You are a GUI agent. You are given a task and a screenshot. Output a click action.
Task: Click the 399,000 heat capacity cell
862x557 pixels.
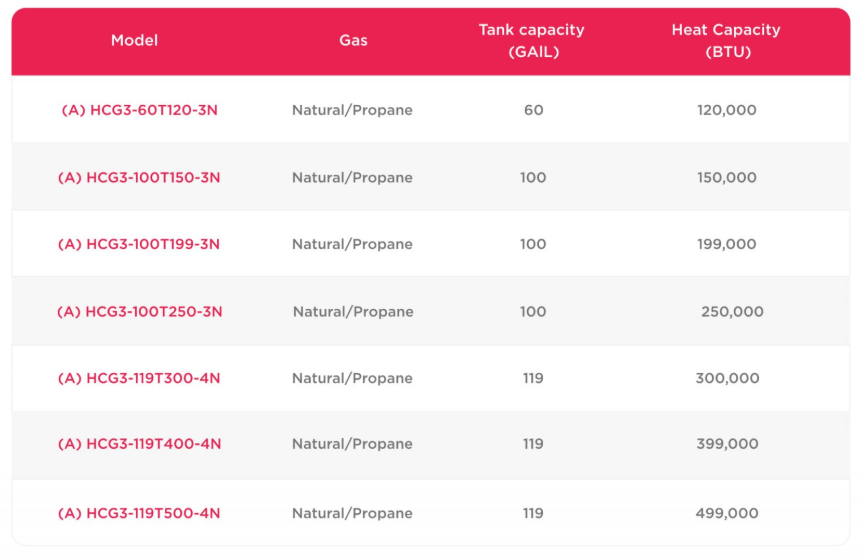point(727,444)
